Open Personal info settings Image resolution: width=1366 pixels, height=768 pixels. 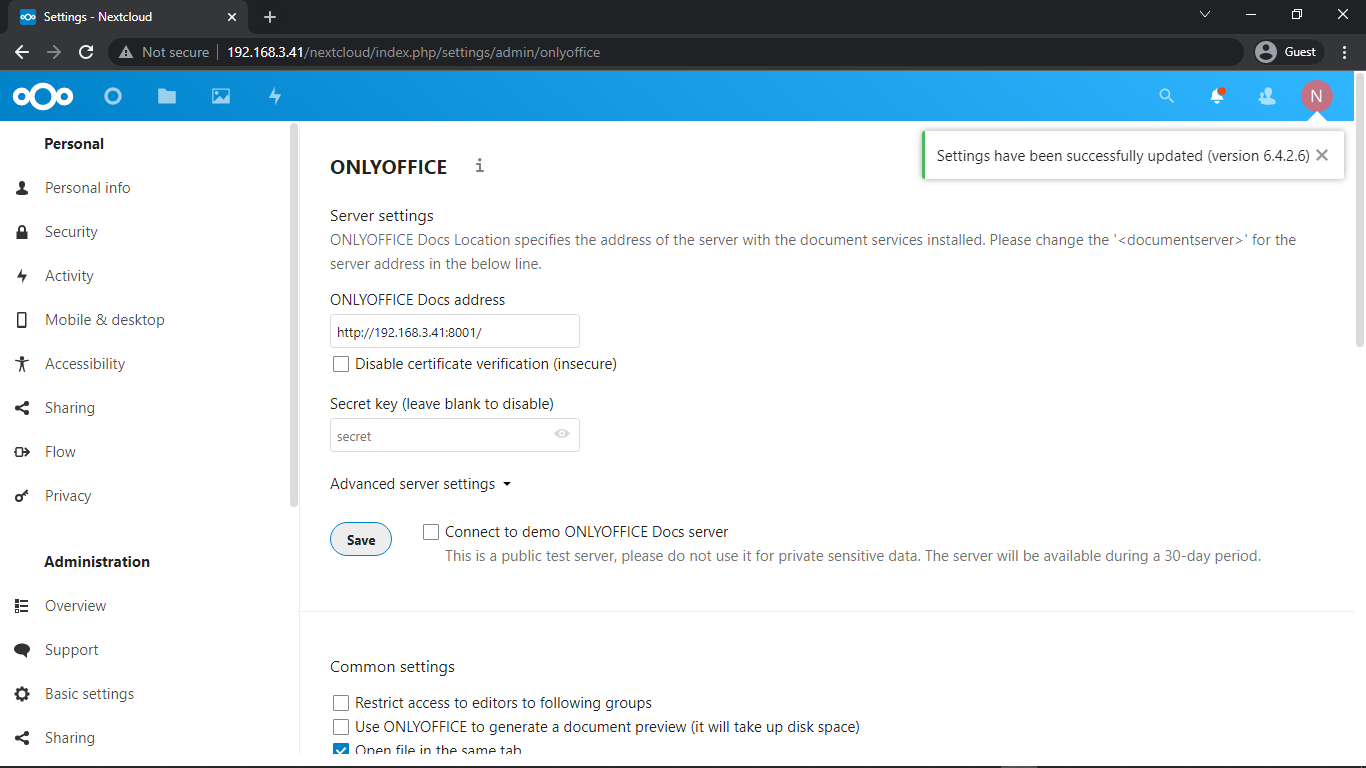tap(87, 188)
